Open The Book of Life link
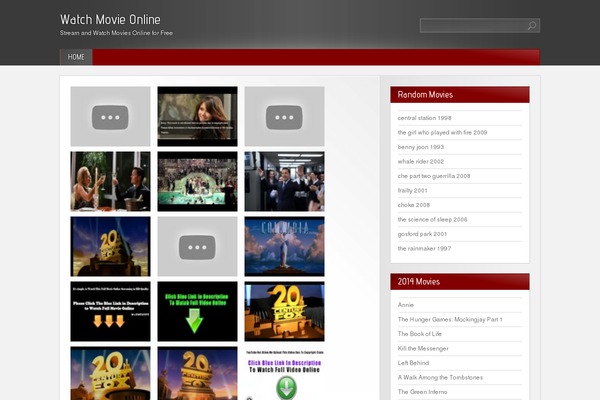 click(420, 334)
